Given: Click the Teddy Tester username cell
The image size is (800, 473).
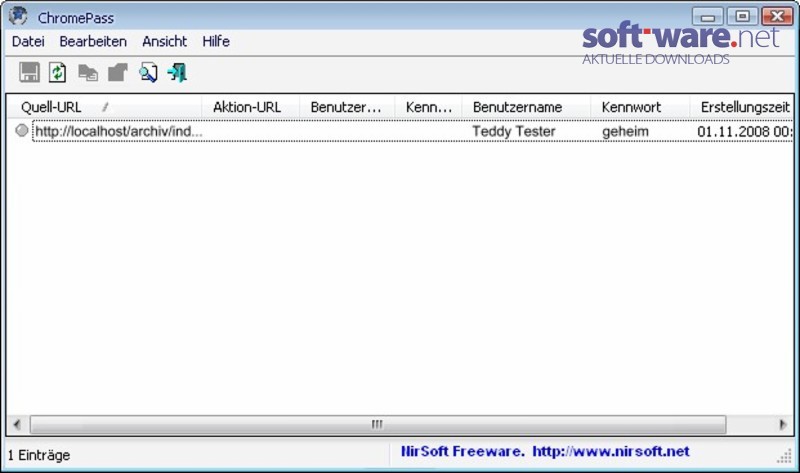Looking at the screenshot, I should [x=514, y=131].
